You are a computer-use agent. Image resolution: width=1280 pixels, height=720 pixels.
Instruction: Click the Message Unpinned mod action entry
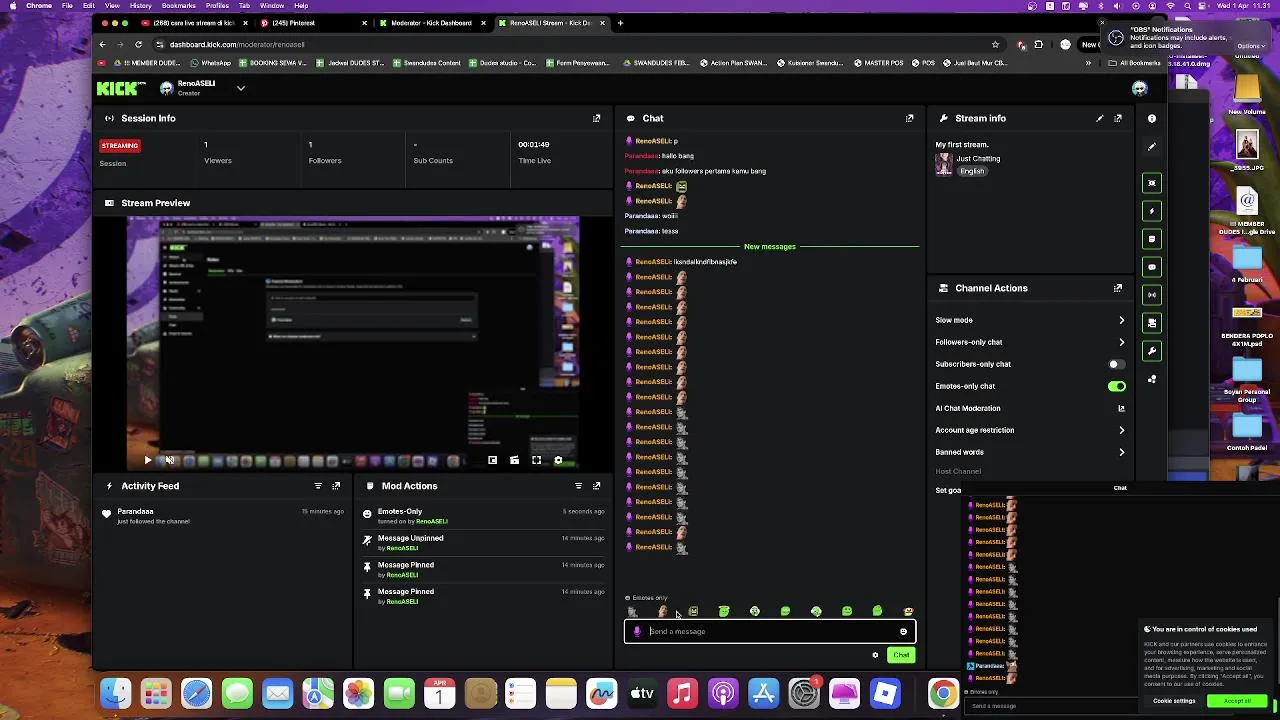483,542
